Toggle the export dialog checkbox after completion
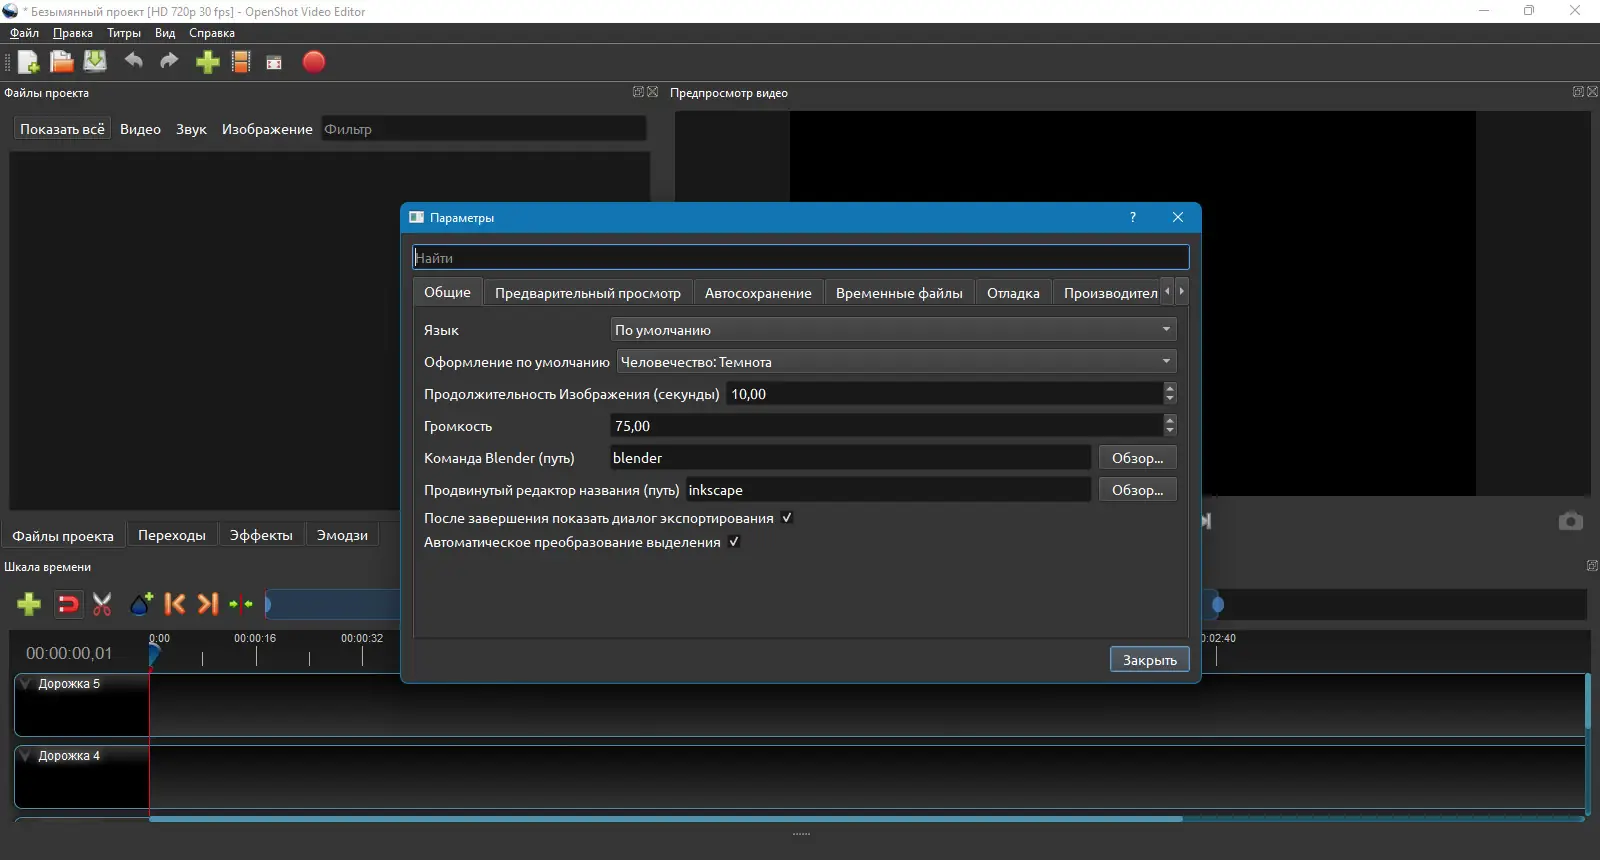 coord(787,518)
